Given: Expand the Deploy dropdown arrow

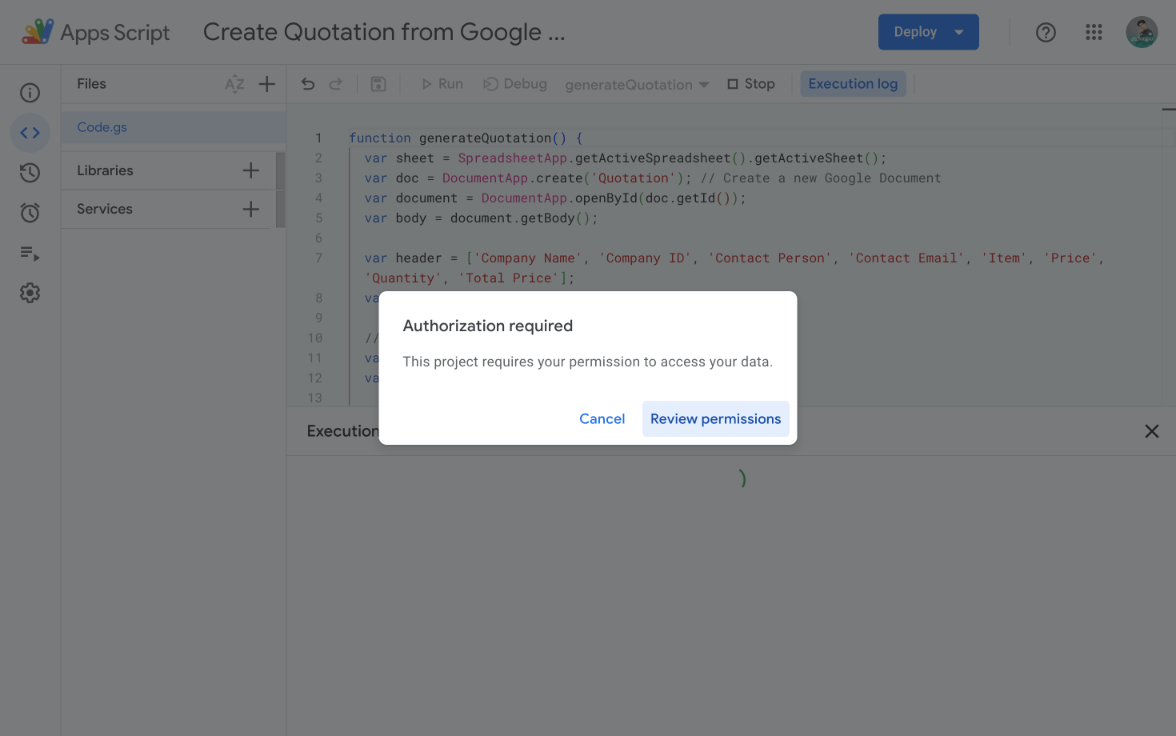Looking at the screenshot, I should tap(961, 31).
